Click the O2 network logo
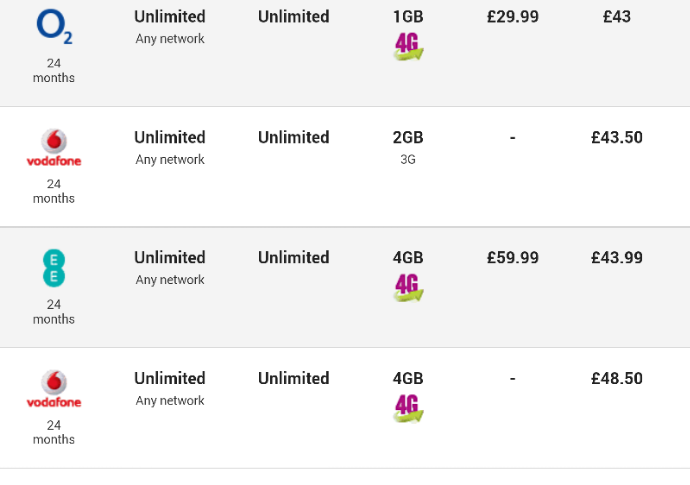Viewport: 690px width, 485px height. click(x=54, y=27)
